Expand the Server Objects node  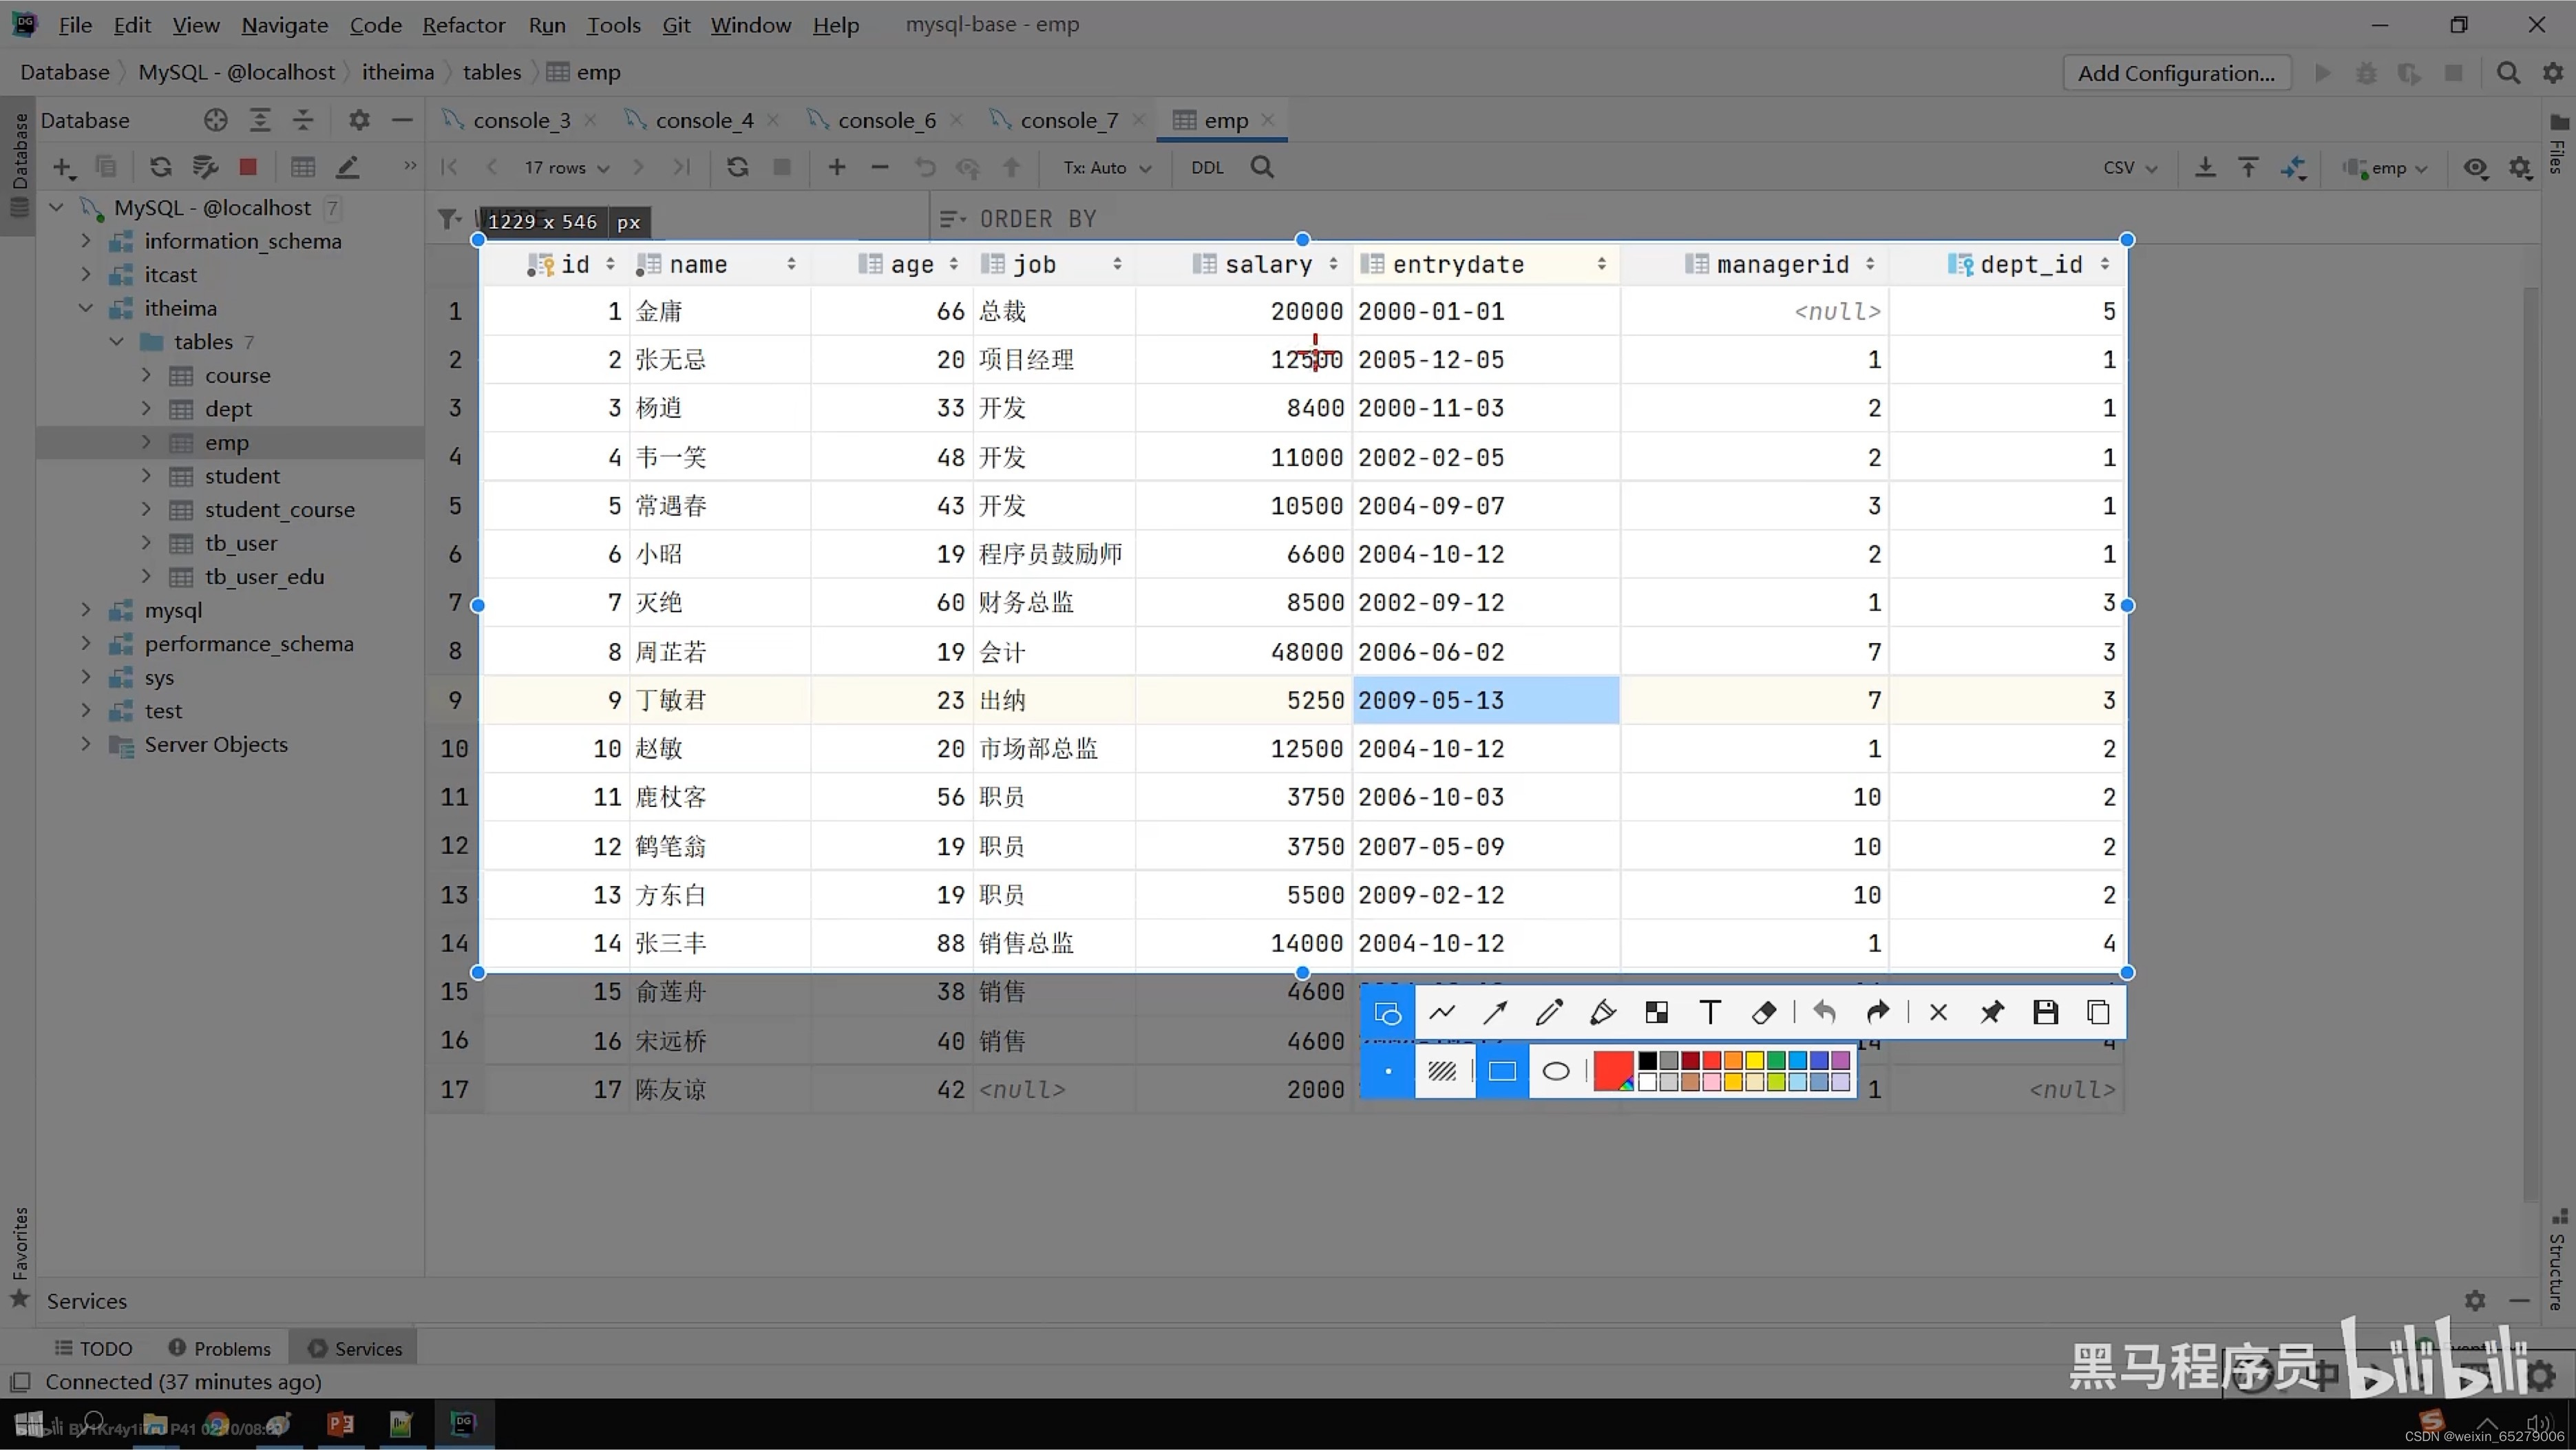tap(86, 744)
